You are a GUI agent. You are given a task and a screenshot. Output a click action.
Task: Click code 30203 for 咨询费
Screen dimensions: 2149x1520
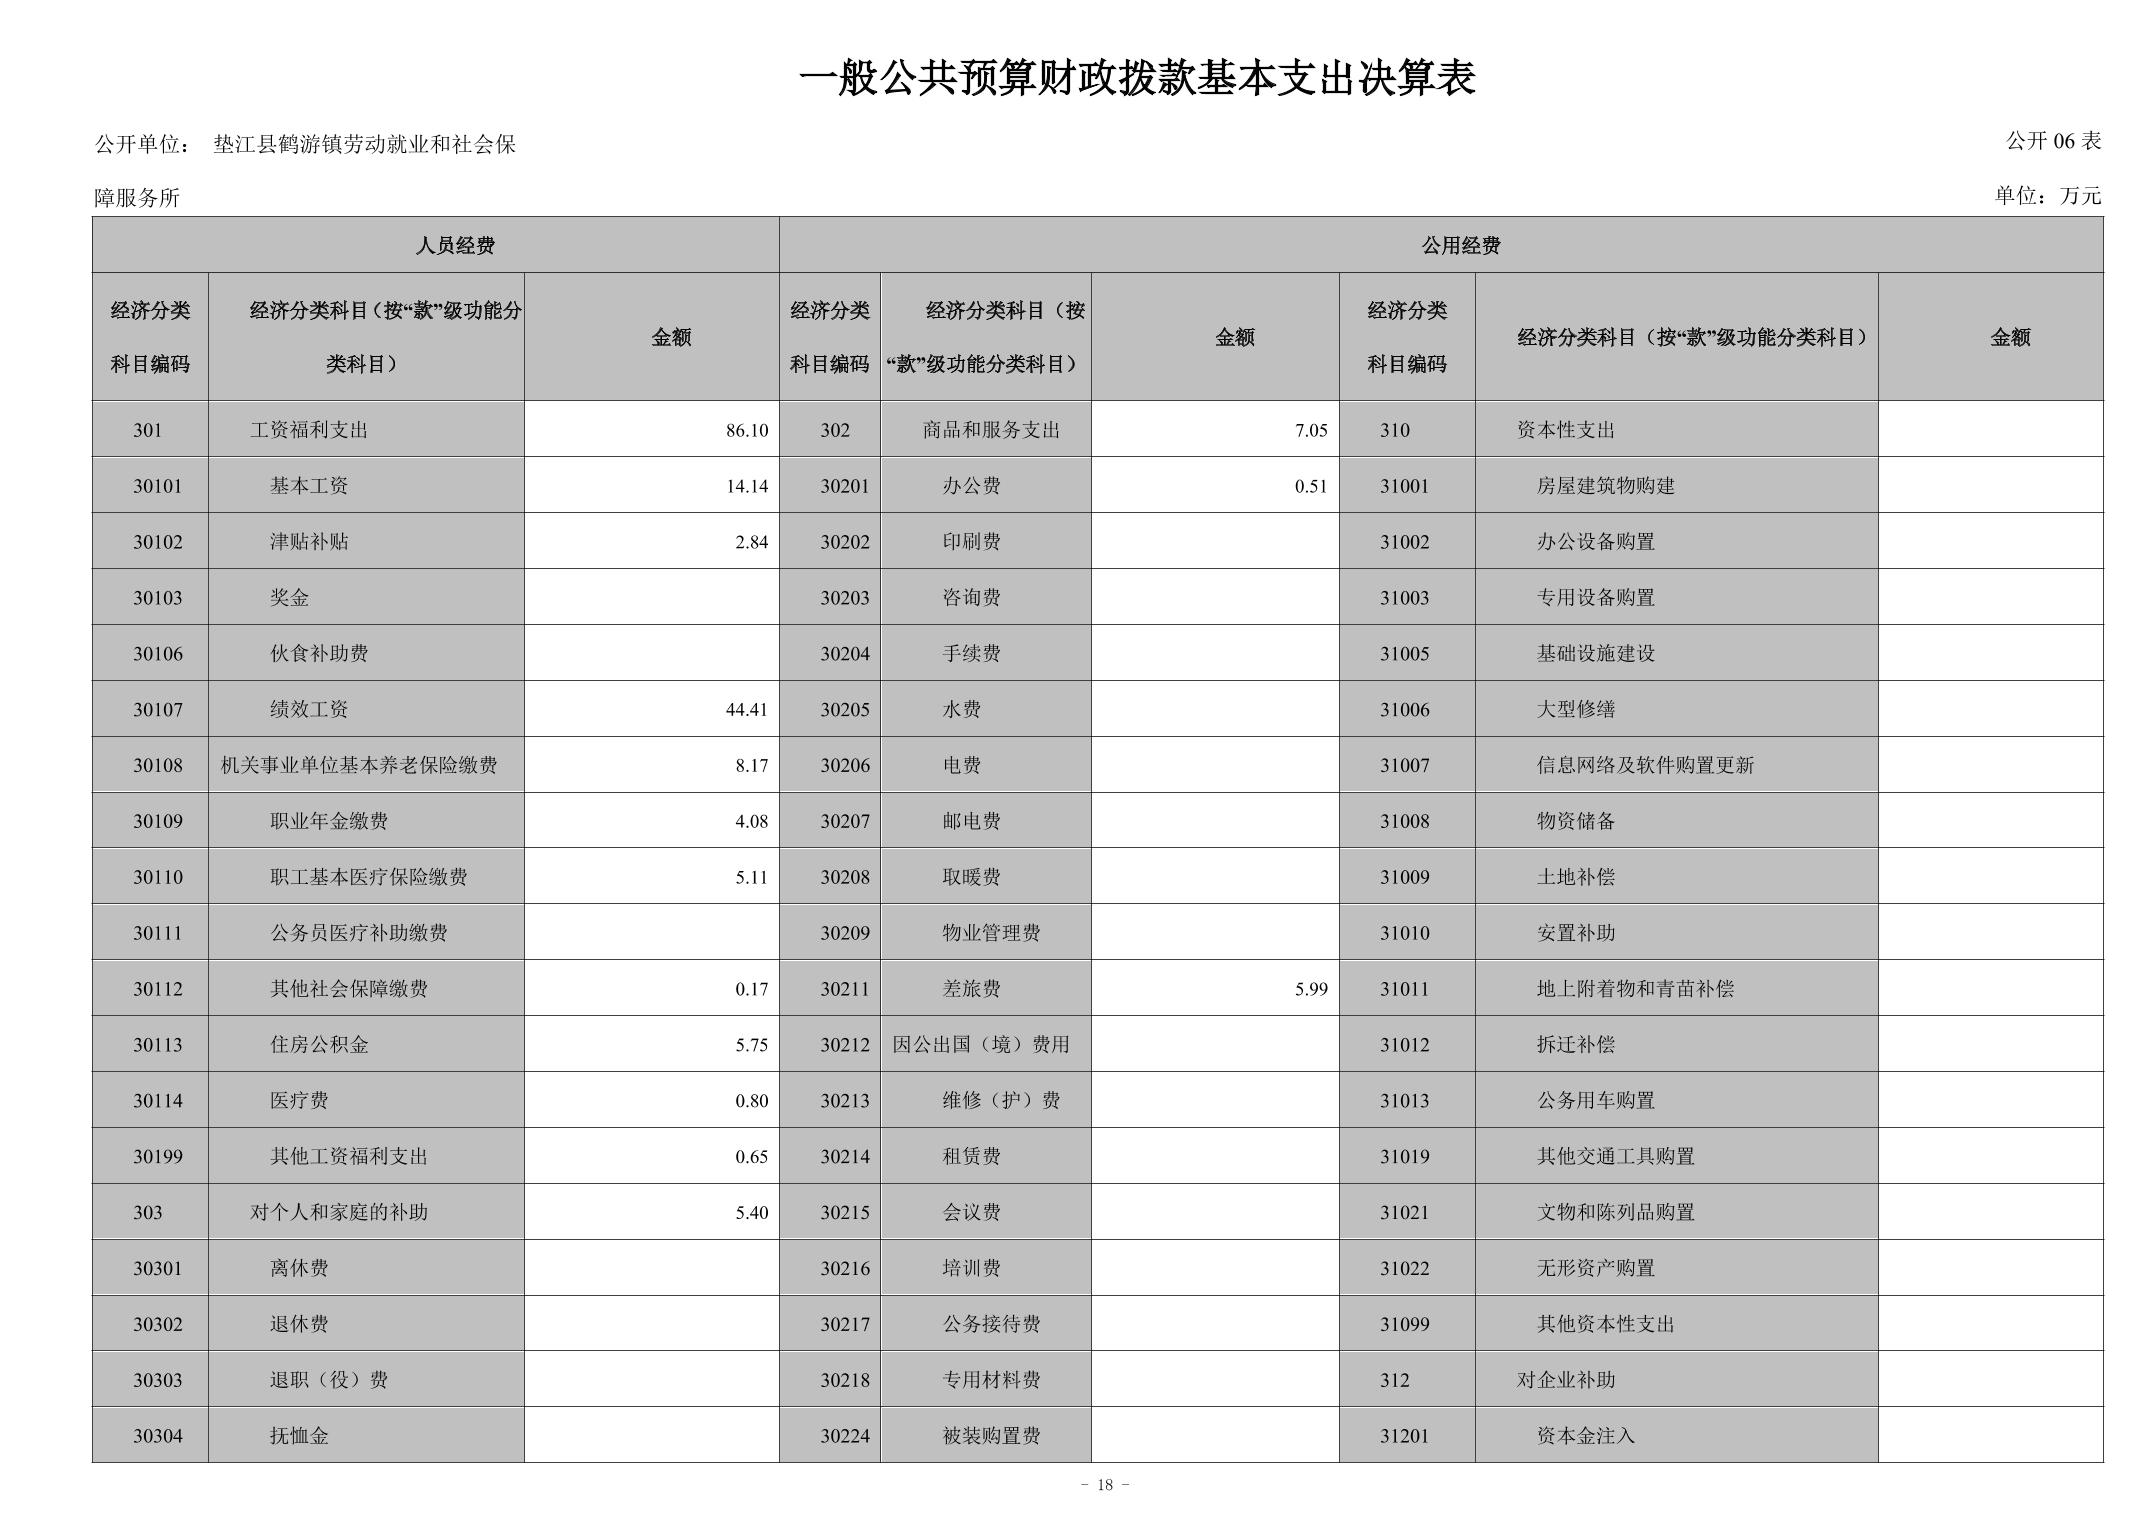845,598
